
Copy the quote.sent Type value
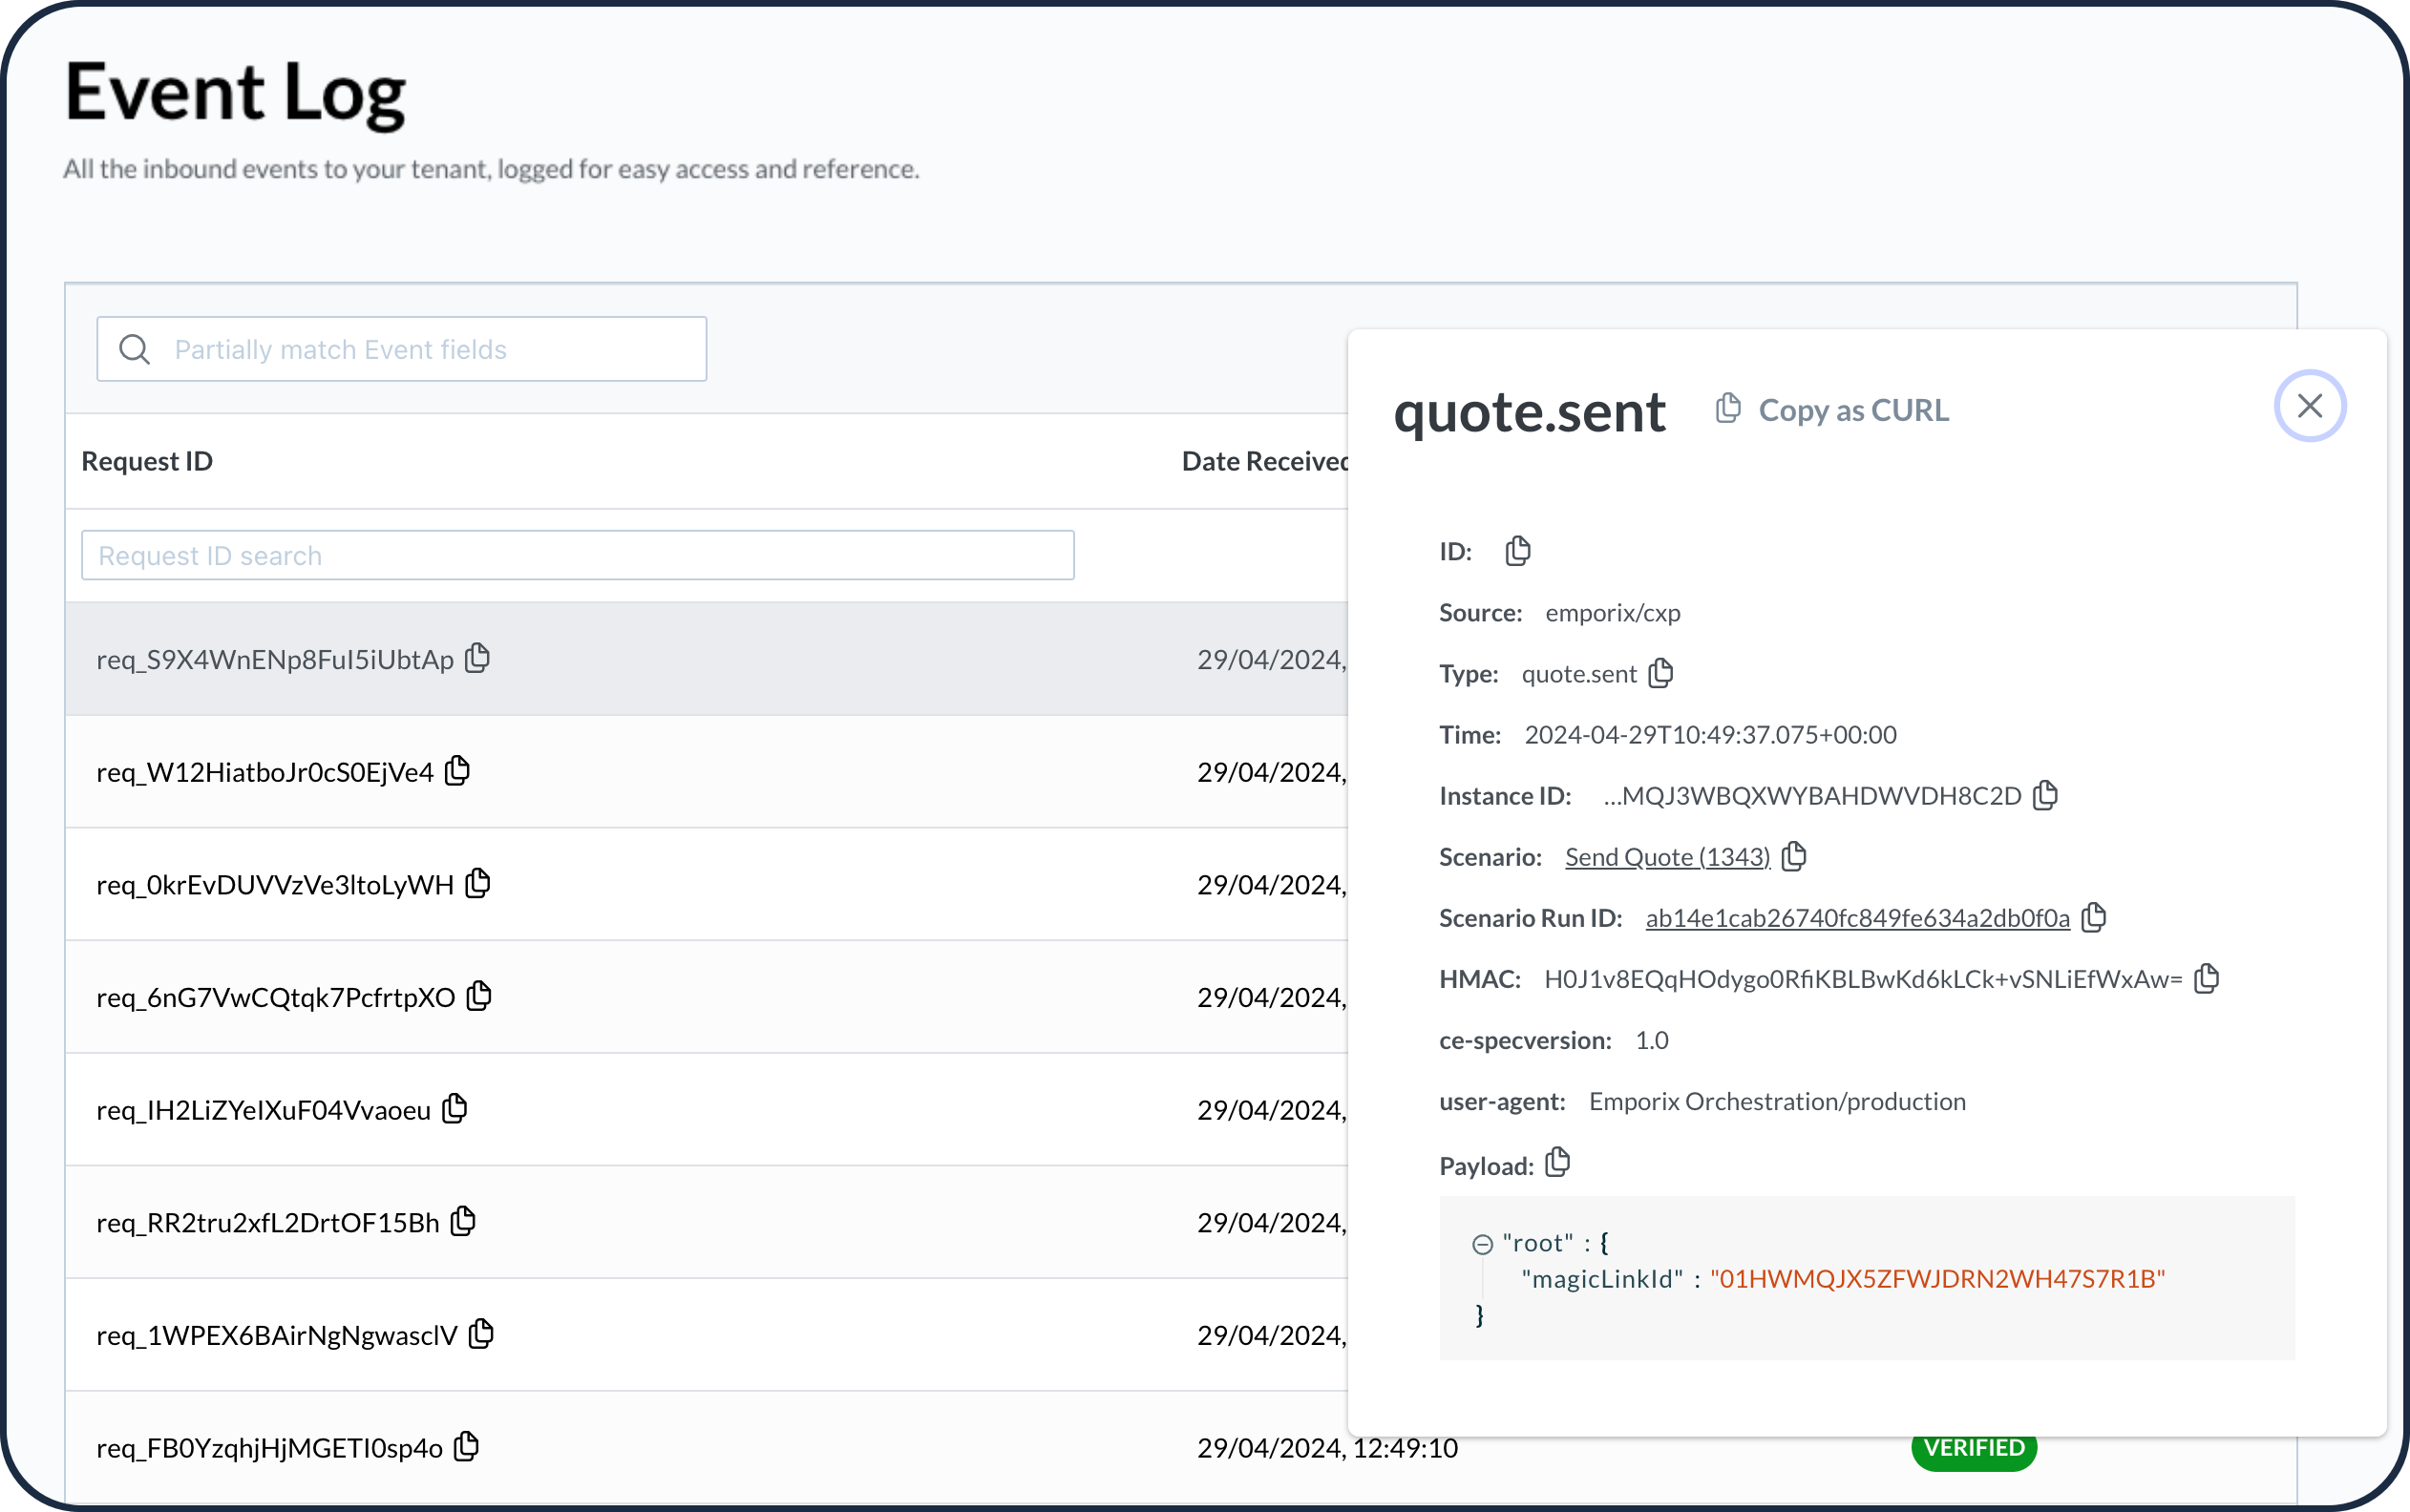pos(1661,673)
